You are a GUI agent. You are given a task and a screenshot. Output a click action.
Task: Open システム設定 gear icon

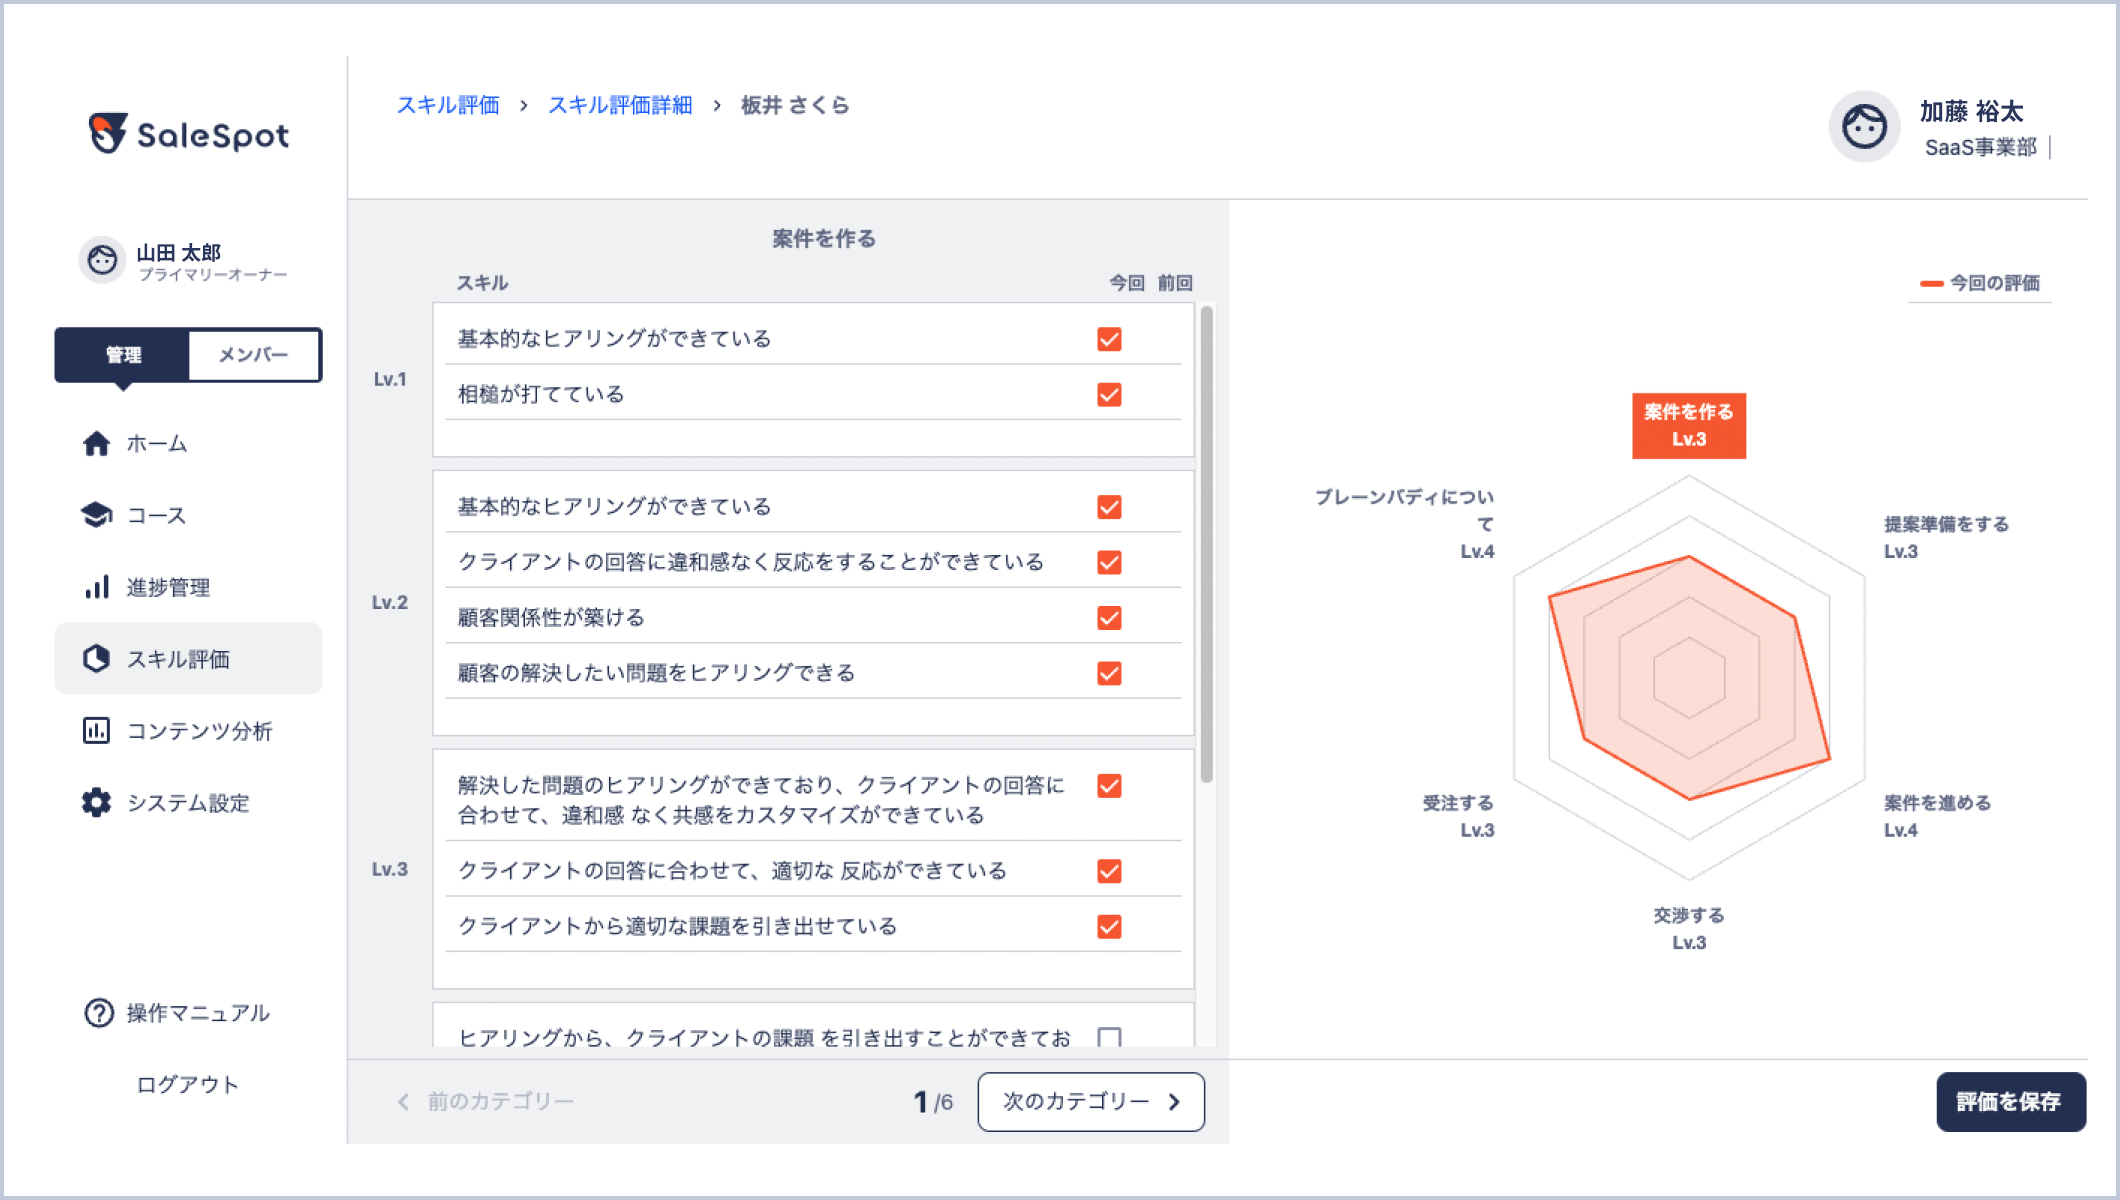pos(96,803)
